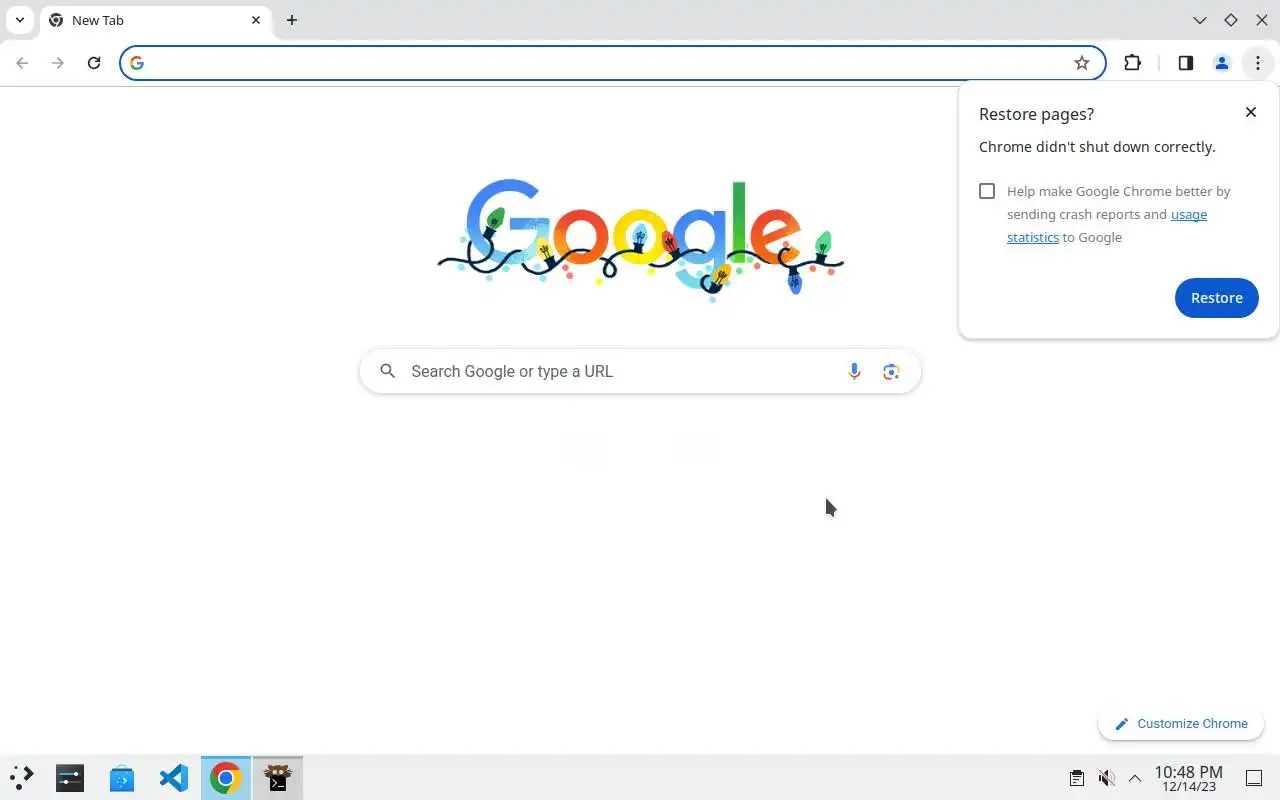
Task: Close the New Tab tab
Action: (x=256, y=20)
